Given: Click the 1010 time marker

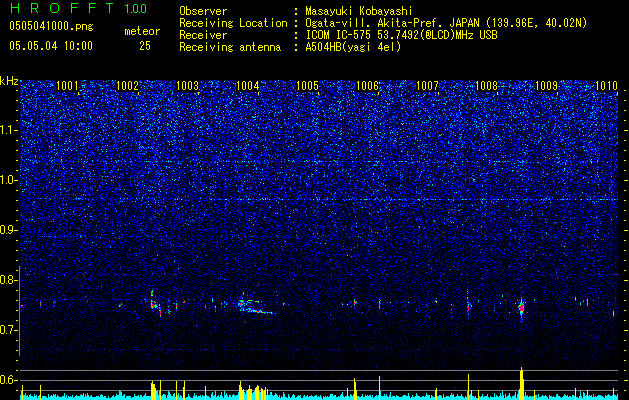Looking at the screenshot, I should click(x=607, y=85).
